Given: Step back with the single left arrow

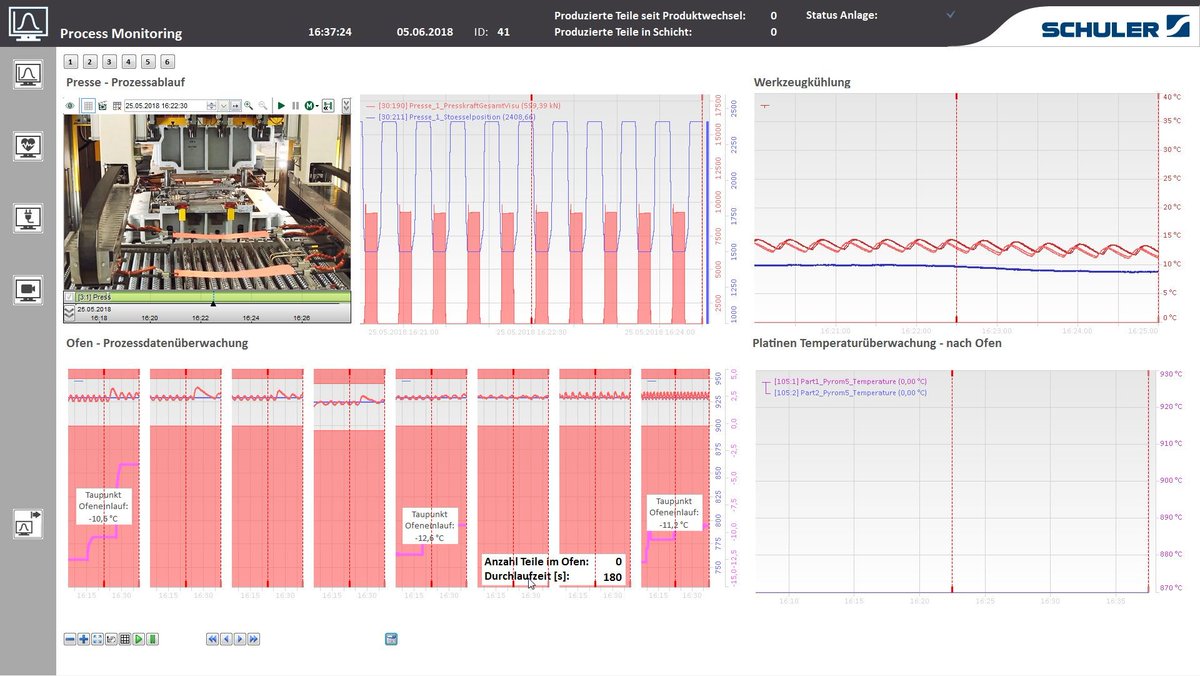Looking at the screenshot, I should [226, 639].
